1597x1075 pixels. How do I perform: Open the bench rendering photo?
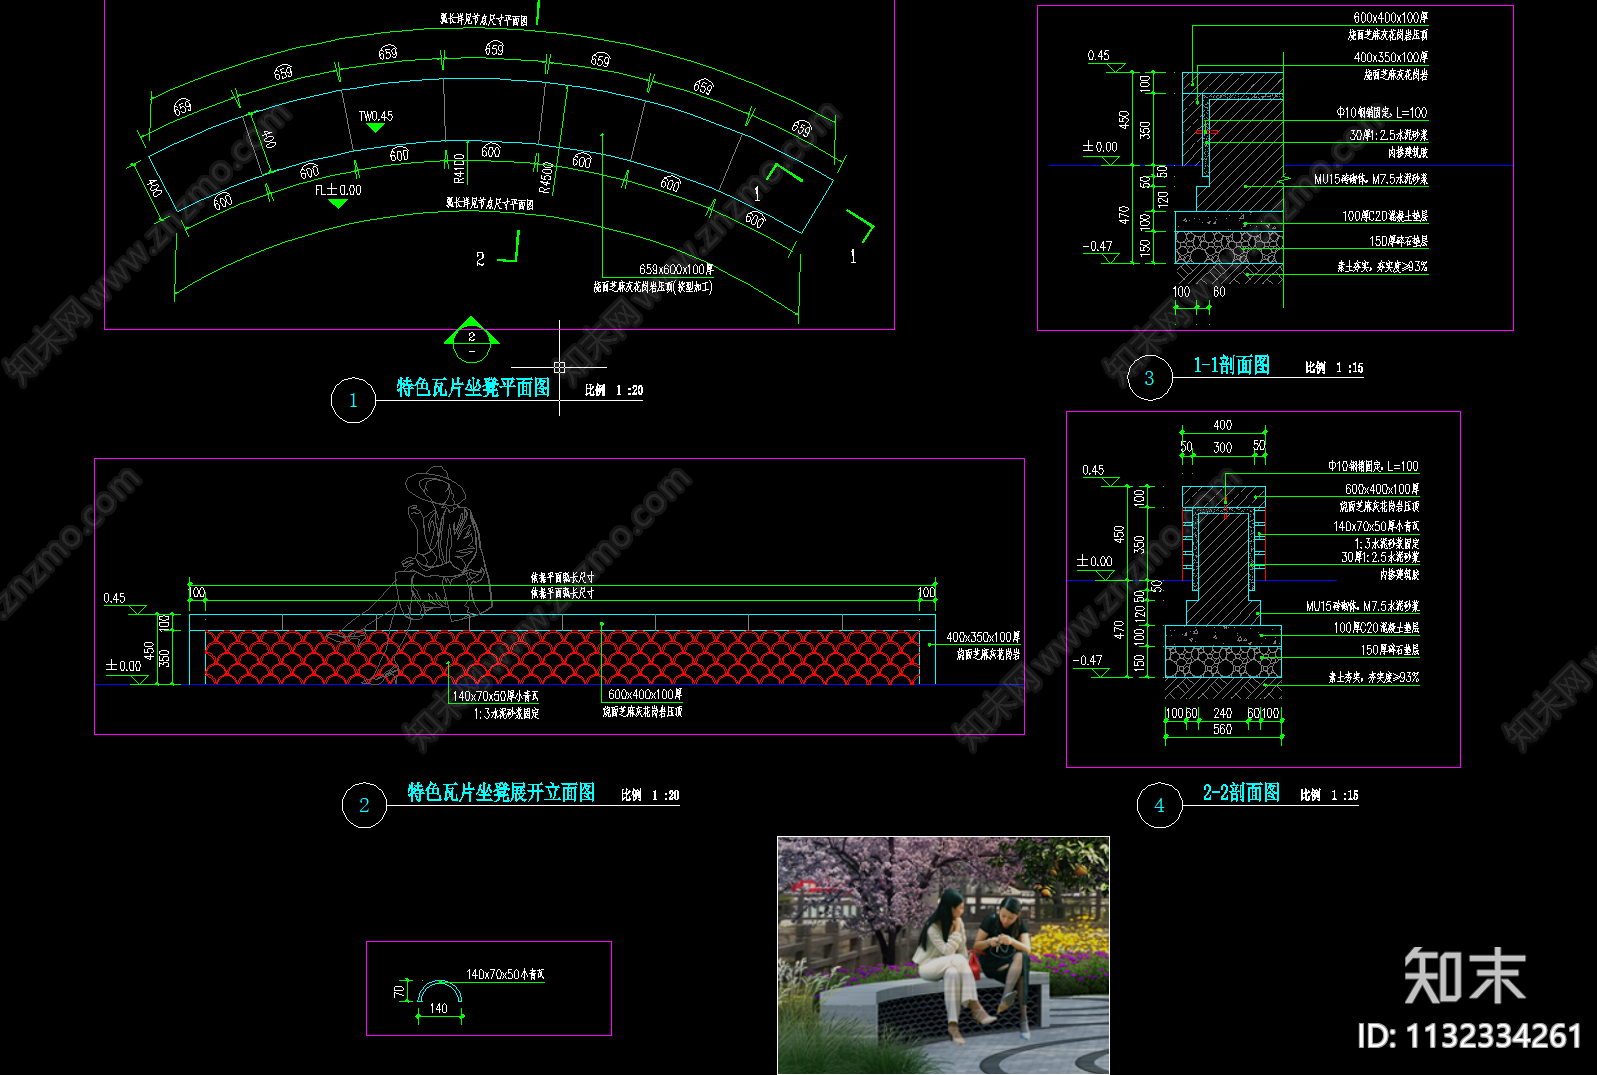click(943, 955)
